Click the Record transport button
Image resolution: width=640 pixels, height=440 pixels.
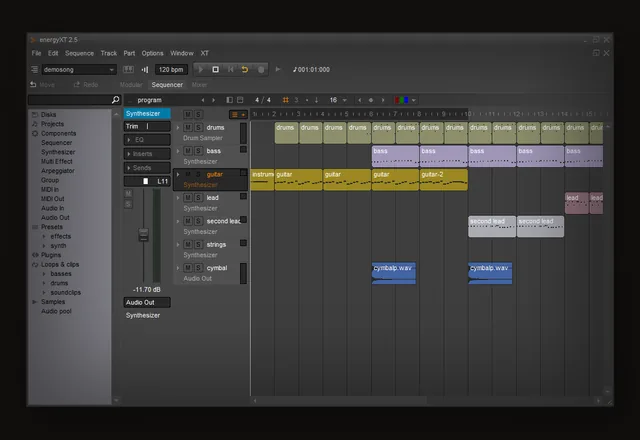pos(261,69)
